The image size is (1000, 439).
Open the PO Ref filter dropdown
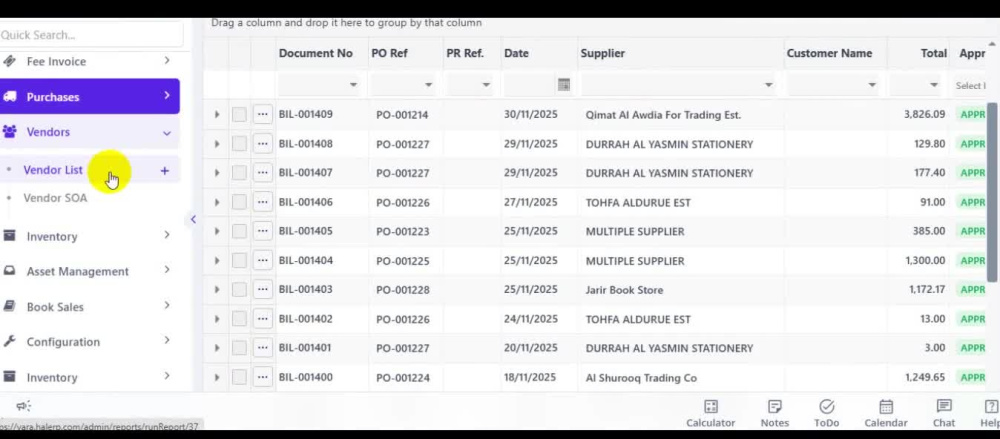coord(429,85)
